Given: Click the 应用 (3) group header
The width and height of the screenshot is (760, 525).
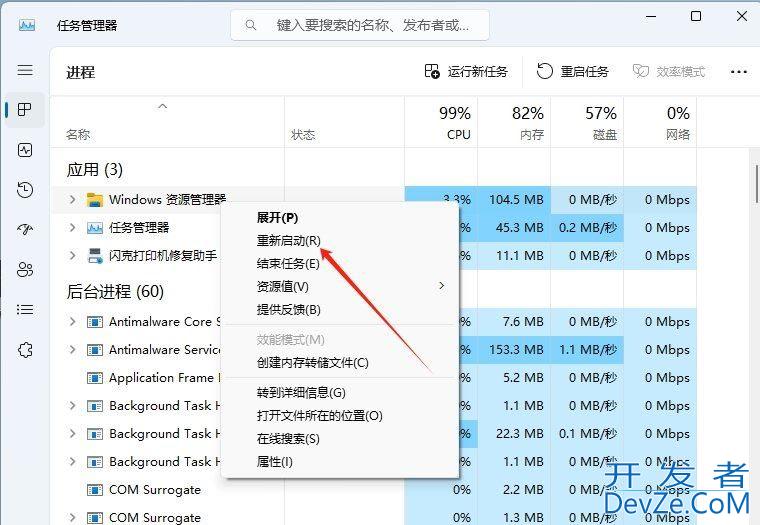Looking at the screenshot, I should tap(95, 170).
